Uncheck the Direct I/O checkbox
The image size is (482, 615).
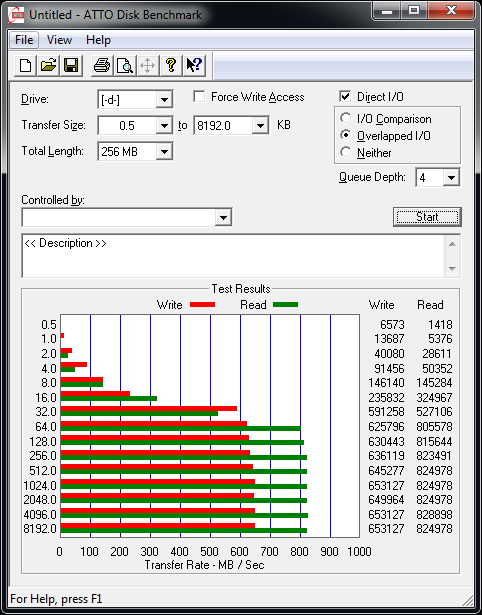click(x=345, y=96)
